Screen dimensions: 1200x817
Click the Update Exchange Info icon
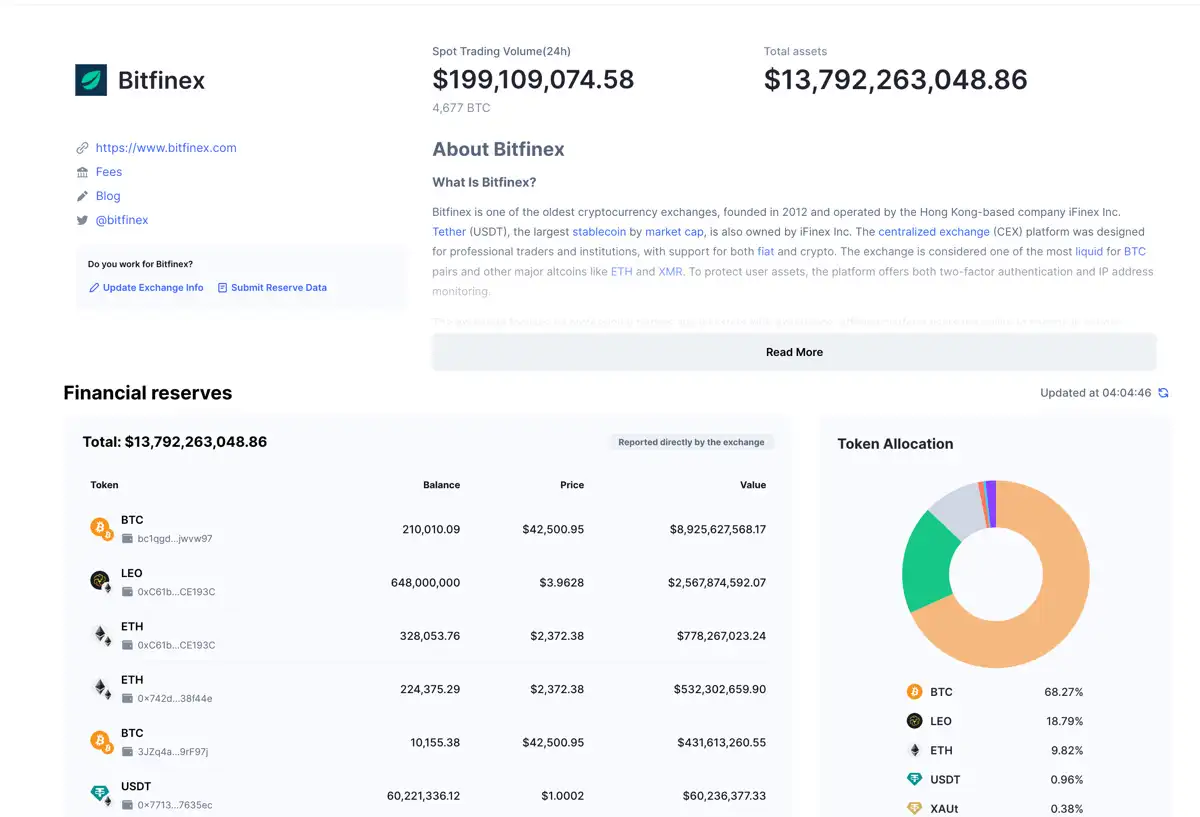(x=94, y=287)
